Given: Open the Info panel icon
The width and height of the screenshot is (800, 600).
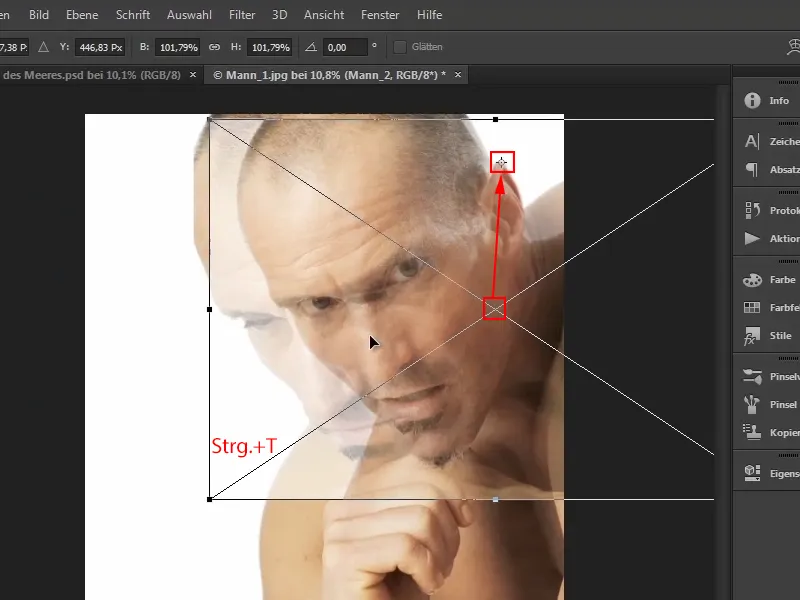Looking at the screenshot, I should [x=752, y=101].
